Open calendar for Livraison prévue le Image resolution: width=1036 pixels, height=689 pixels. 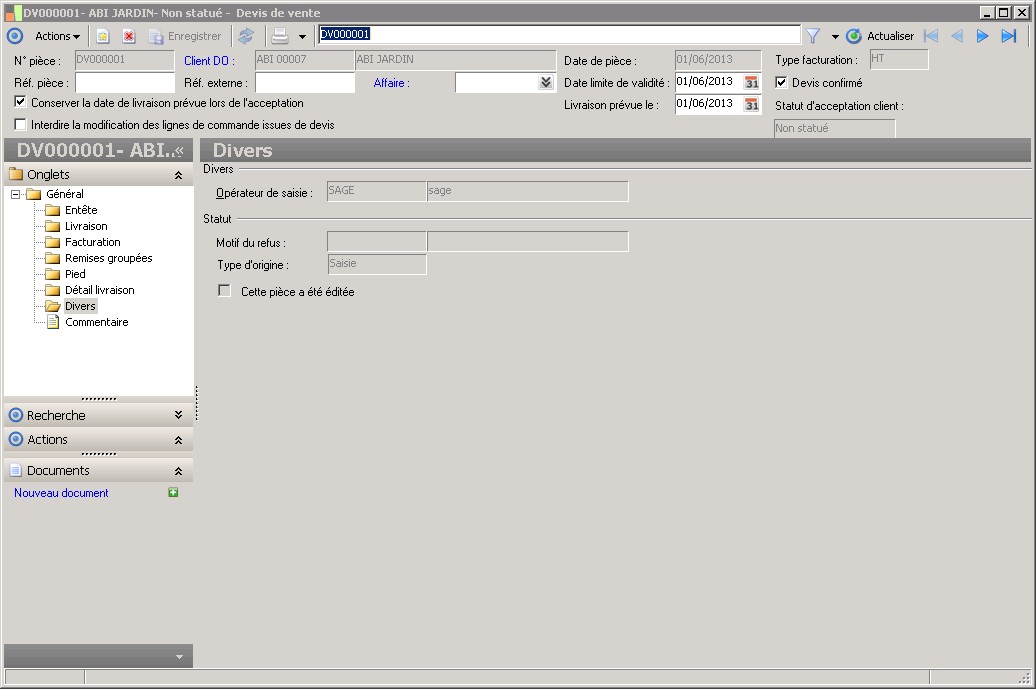pos(751,104)
